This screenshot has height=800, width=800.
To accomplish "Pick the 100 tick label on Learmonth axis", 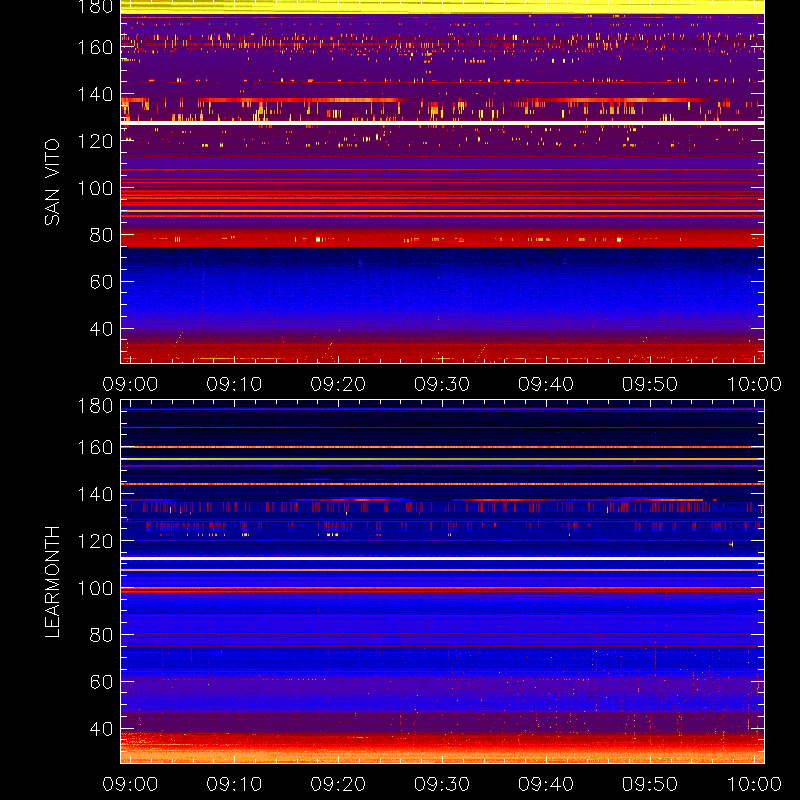I will point(95,588).
